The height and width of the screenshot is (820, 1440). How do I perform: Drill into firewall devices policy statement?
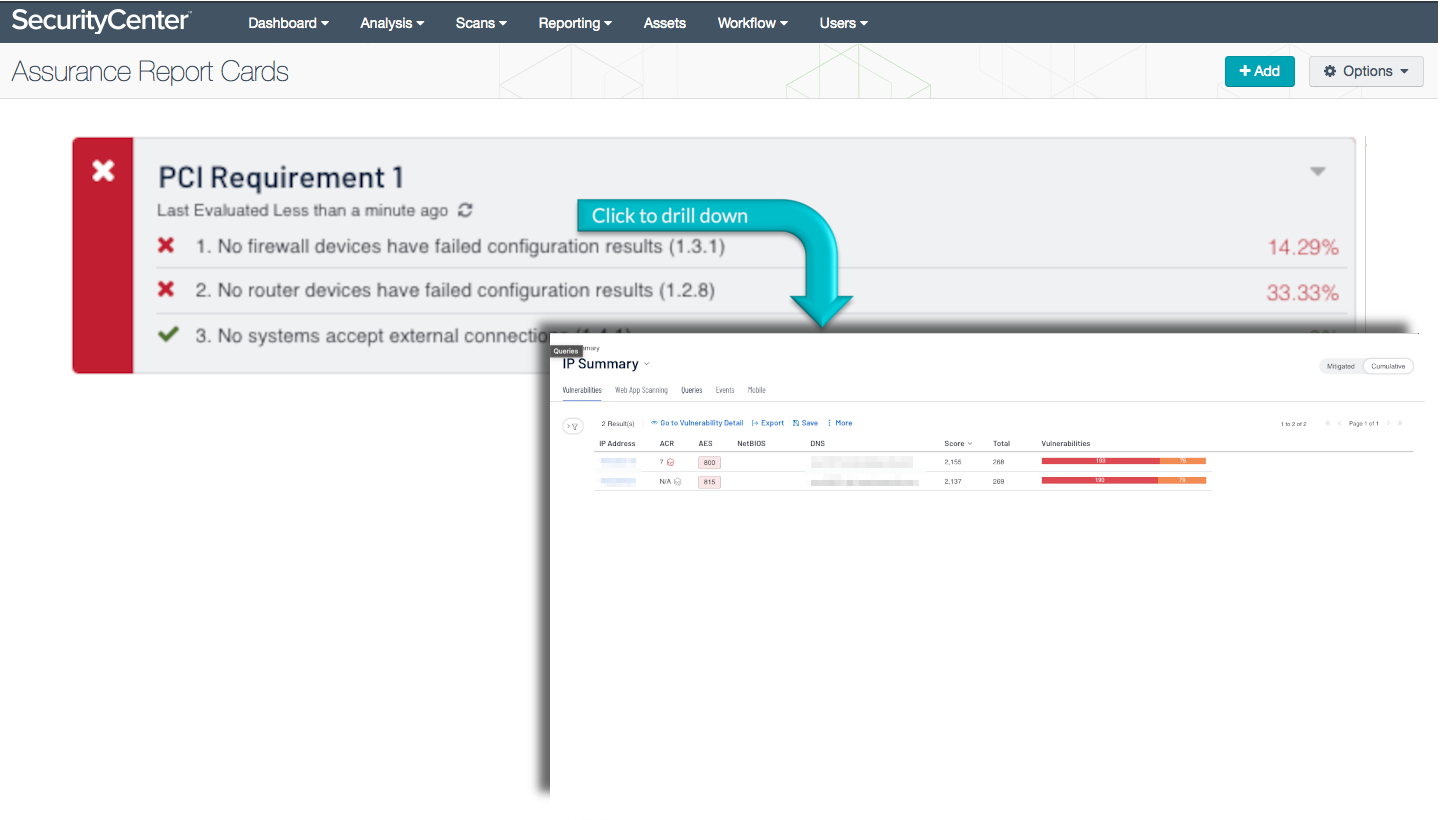pyautogui.click(x=460, y=245)
